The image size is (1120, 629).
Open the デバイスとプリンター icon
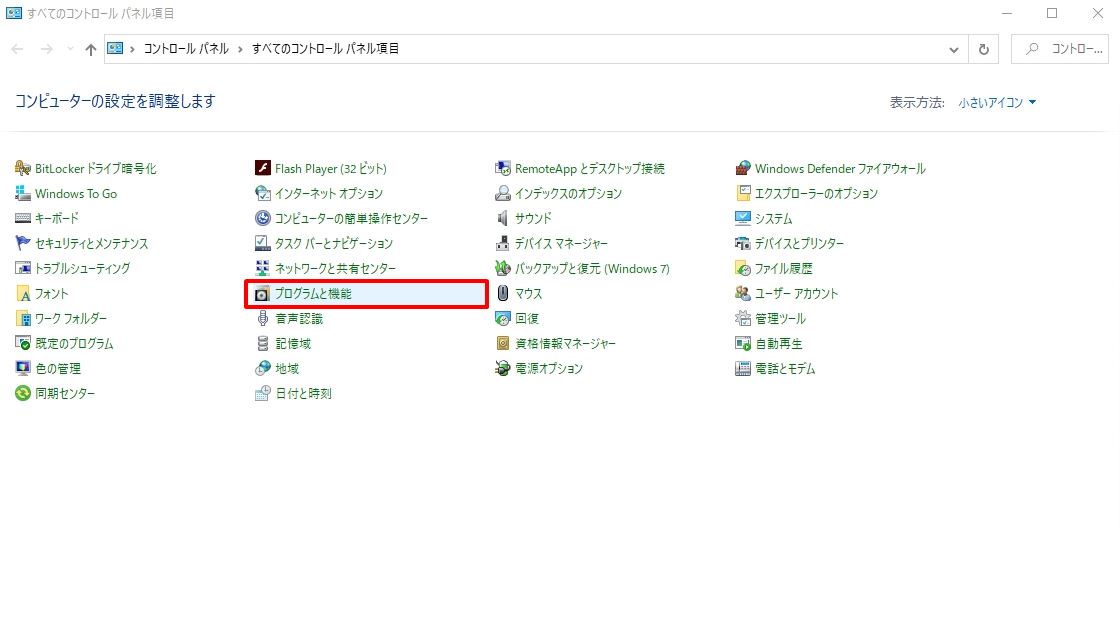coord(743,243)
